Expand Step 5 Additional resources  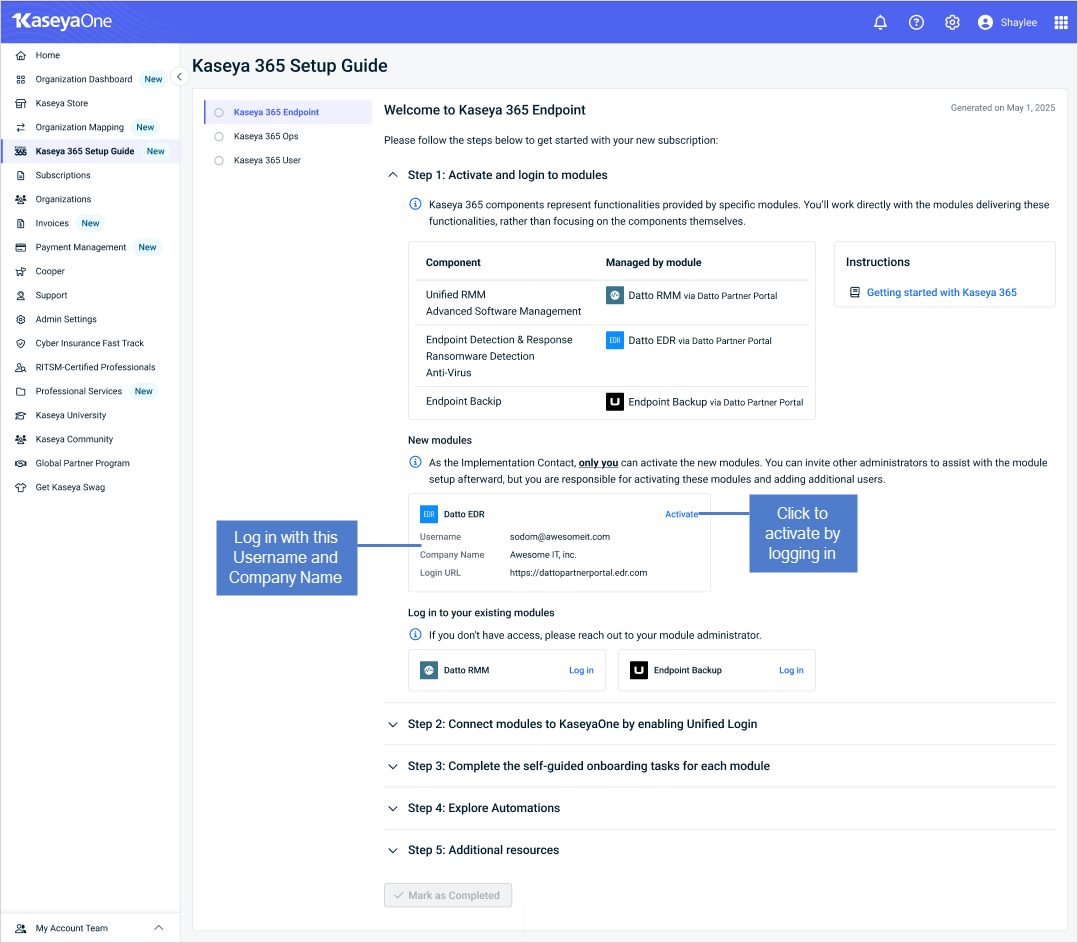[393, 850]
